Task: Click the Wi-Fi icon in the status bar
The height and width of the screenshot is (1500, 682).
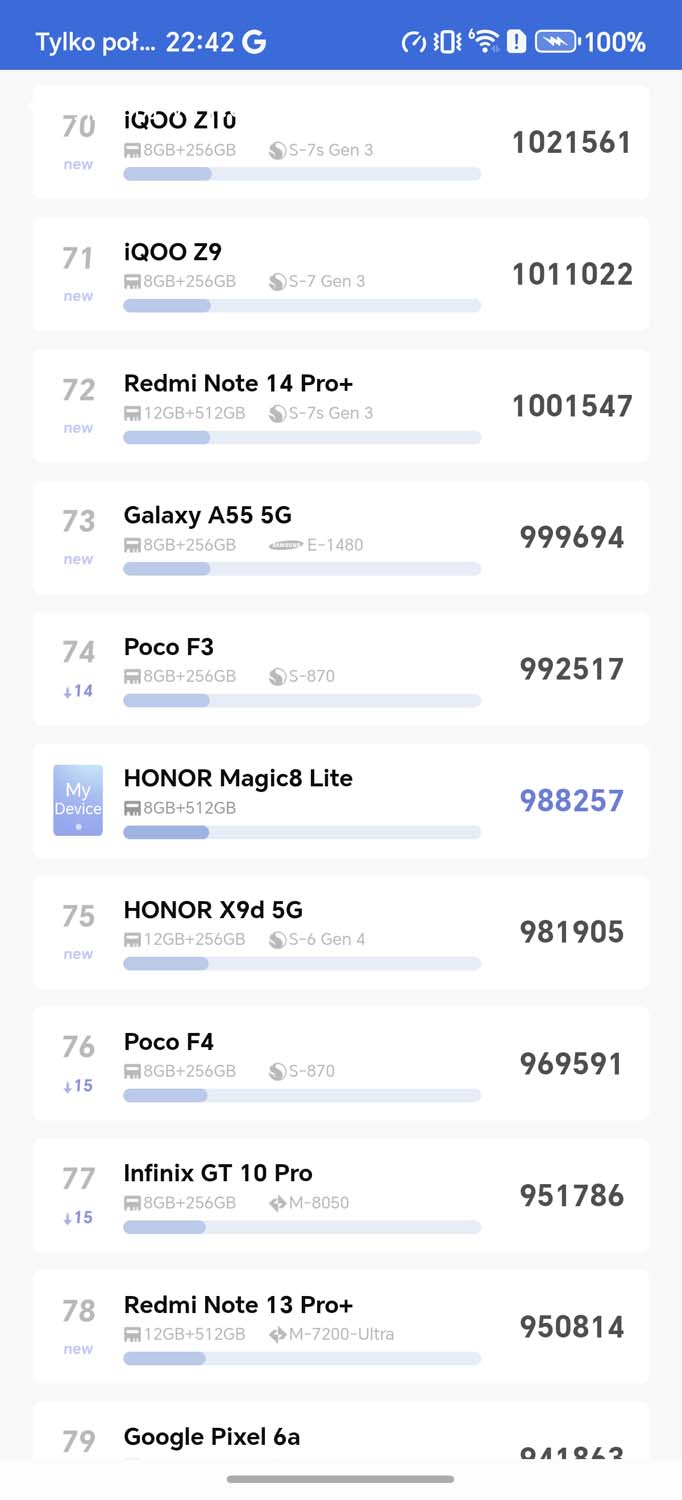Action: (484, 41)
